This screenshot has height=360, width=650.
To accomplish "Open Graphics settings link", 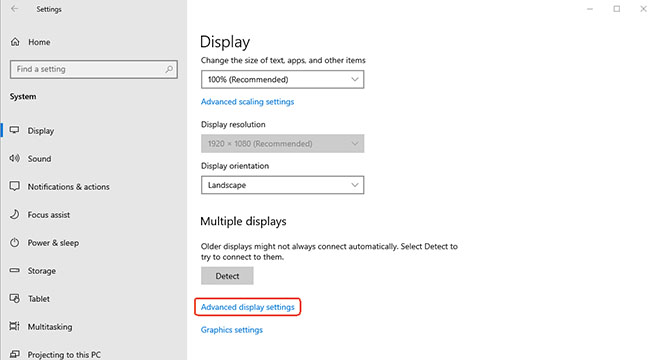I will pyautogui.click(x=232, y=330).
